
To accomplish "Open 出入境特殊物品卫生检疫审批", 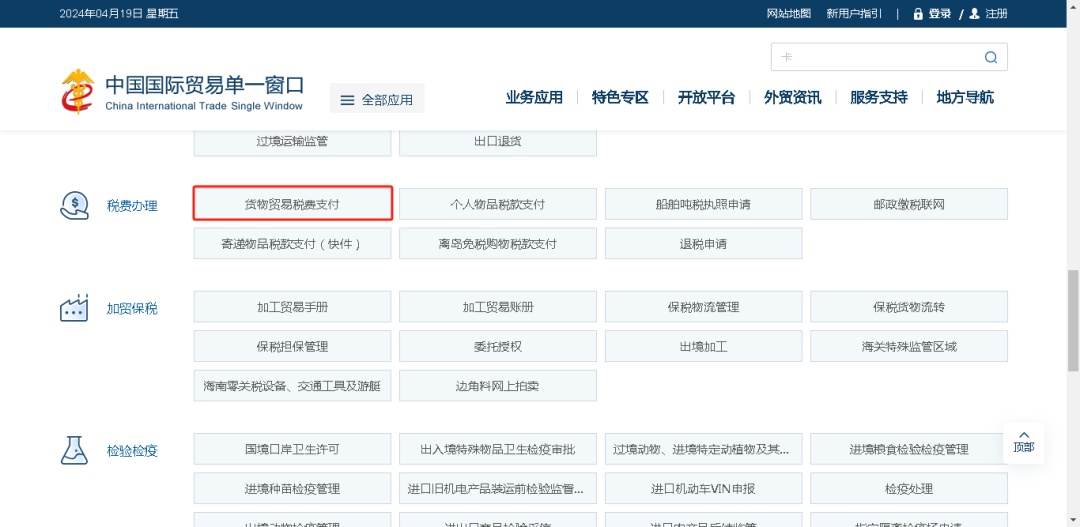I will (x=498, y=449).
